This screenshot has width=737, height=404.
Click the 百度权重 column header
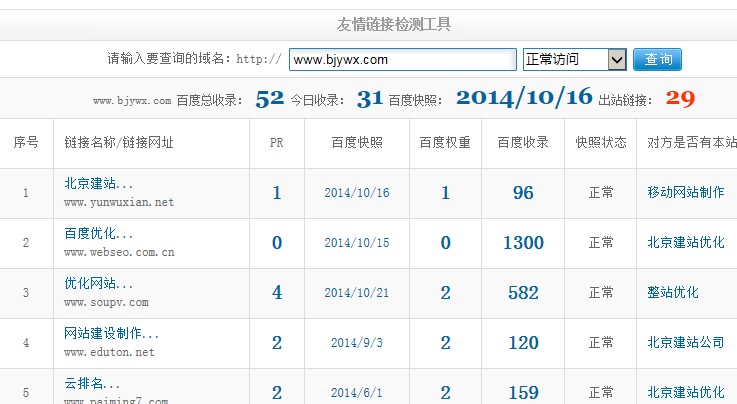click(x=445, y=143)
